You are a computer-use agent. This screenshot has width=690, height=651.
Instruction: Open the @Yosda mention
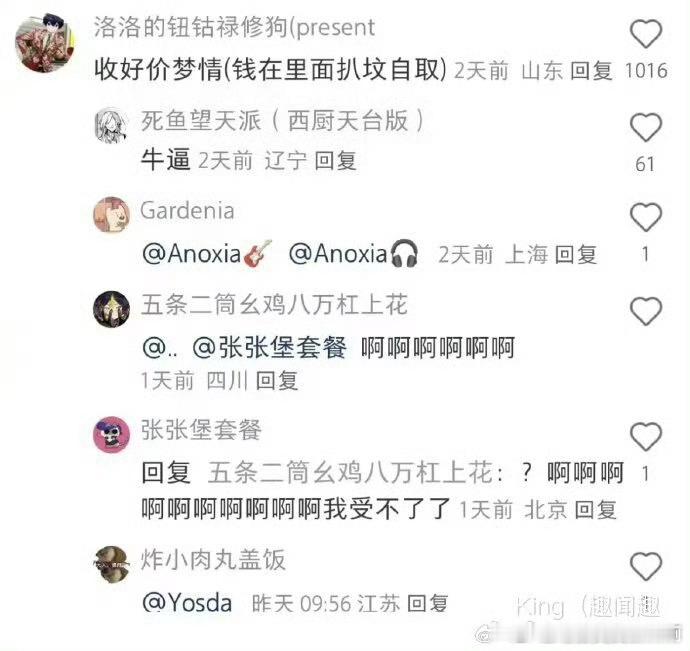tap(187, 603)
